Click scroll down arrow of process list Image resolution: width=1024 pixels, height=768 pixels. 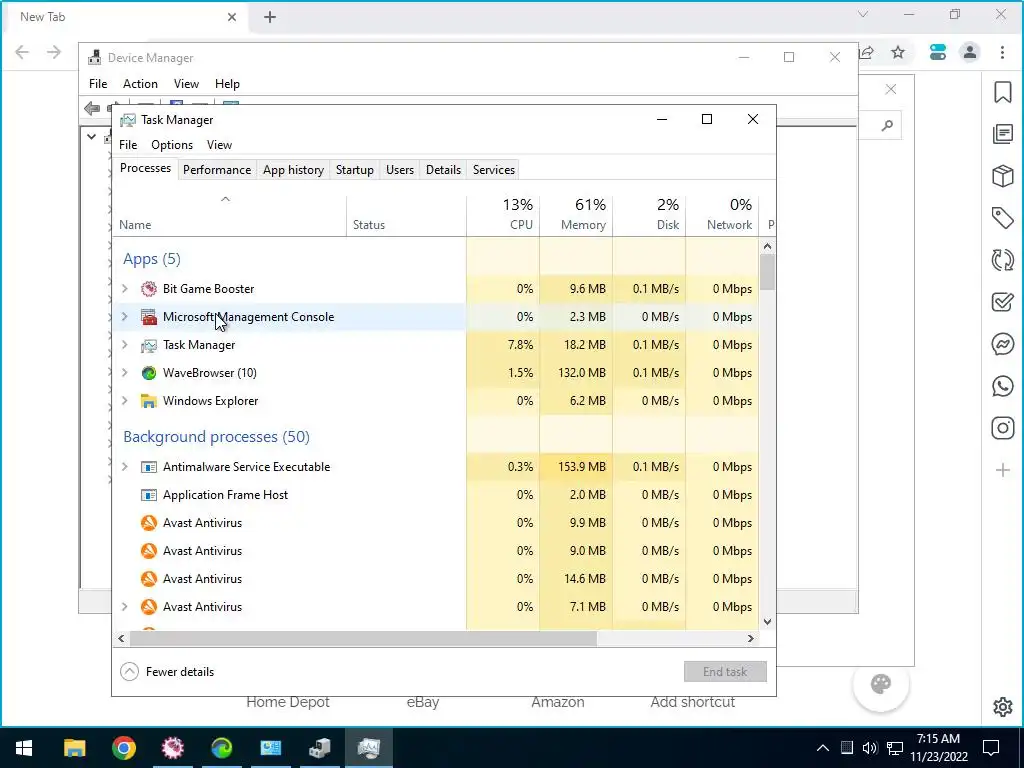coord(767,622)
